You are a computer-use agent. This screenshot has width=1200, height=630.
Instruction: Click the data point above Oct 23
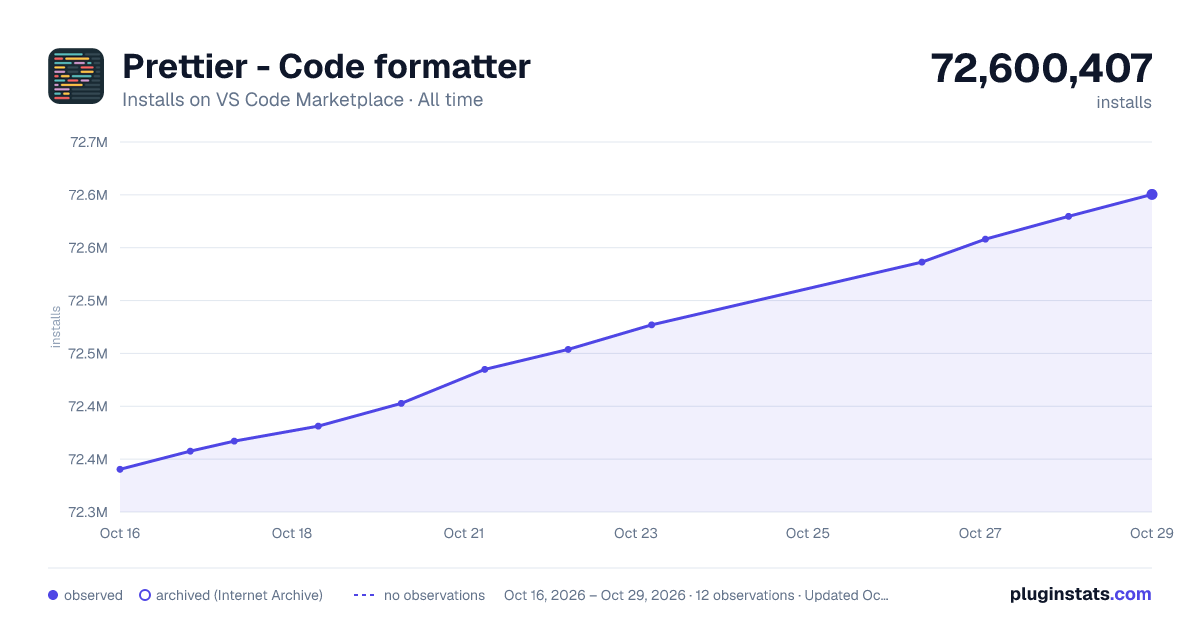[x=651, y=325]
